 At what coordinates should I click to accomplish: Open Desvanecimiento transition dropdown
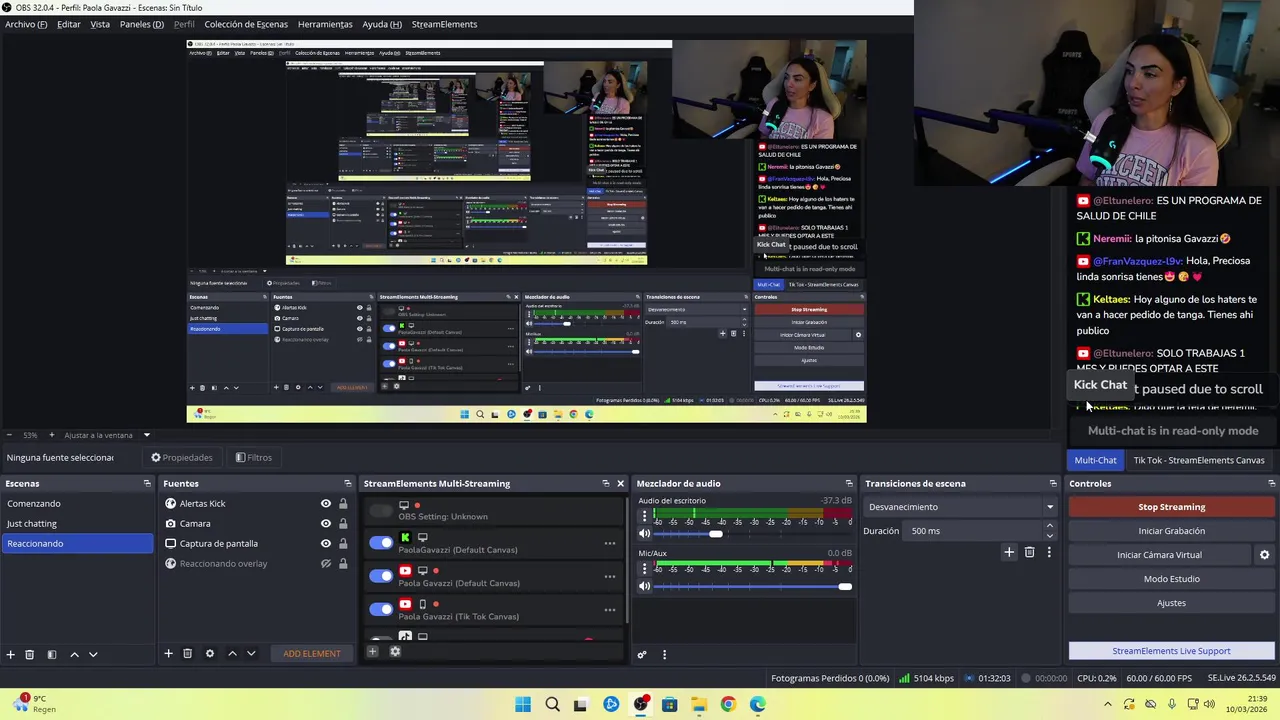point(961,507)
